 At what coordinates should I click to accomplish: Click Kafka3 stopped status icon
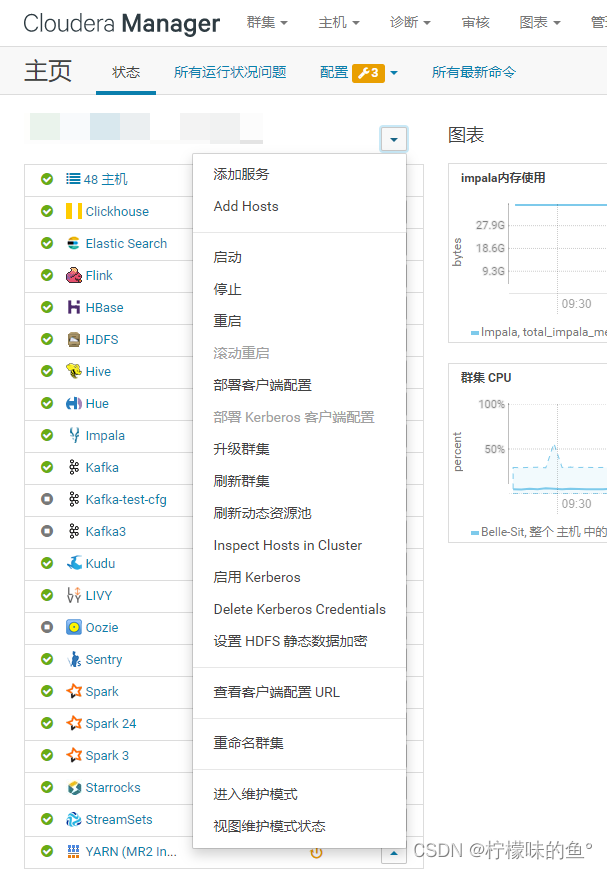[x=47, y=531]
